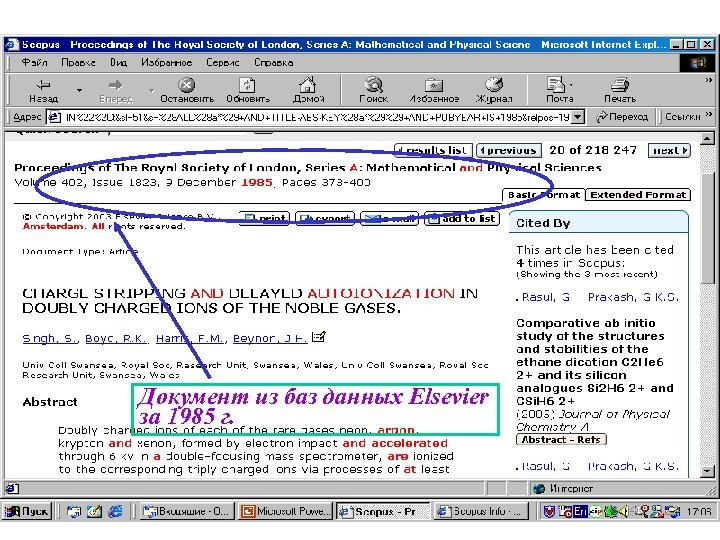Launch Internet Explorer from quick launch
Screen dimensions: 720x540
tap(115, 512)
